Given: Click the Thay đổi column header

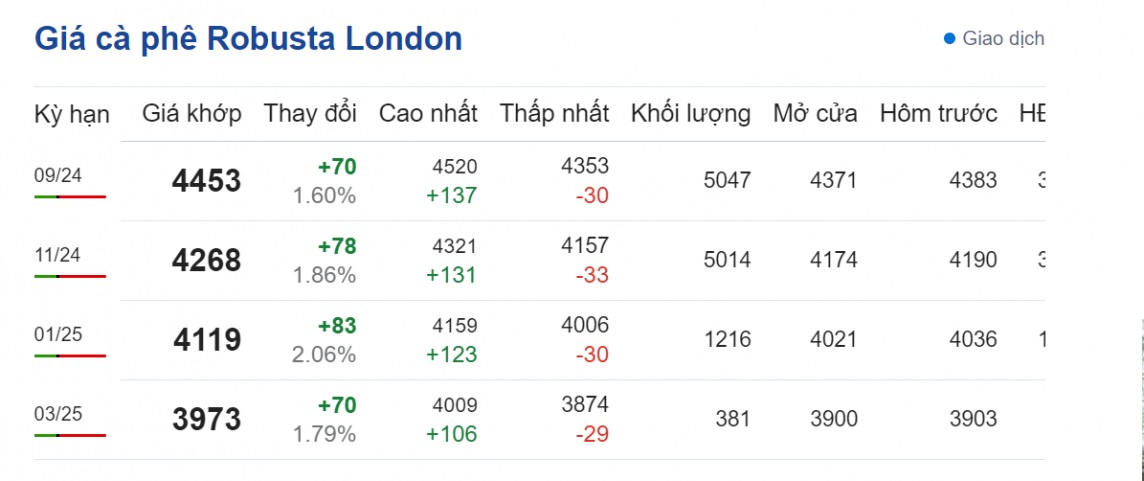Looking at the screenshot, I should (x=310, y=114).
